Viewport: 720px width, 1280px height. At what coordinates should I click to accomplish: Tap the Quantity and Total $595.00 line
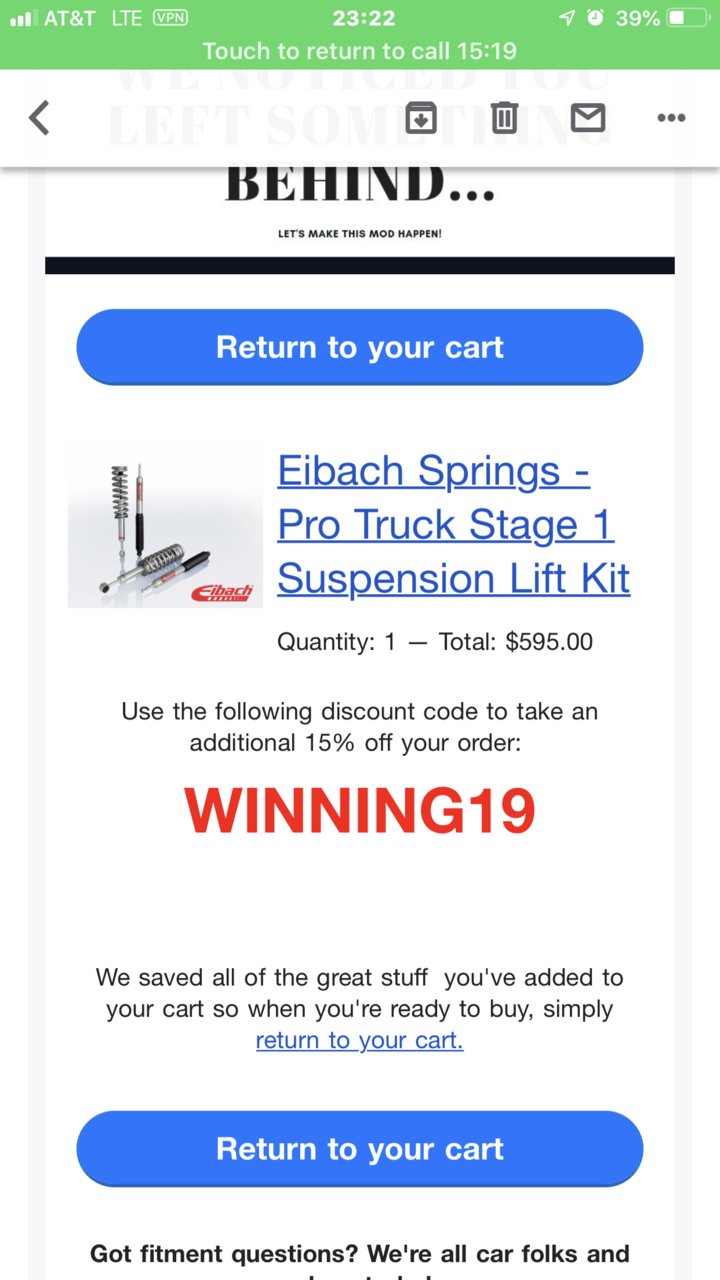point(435,642)
